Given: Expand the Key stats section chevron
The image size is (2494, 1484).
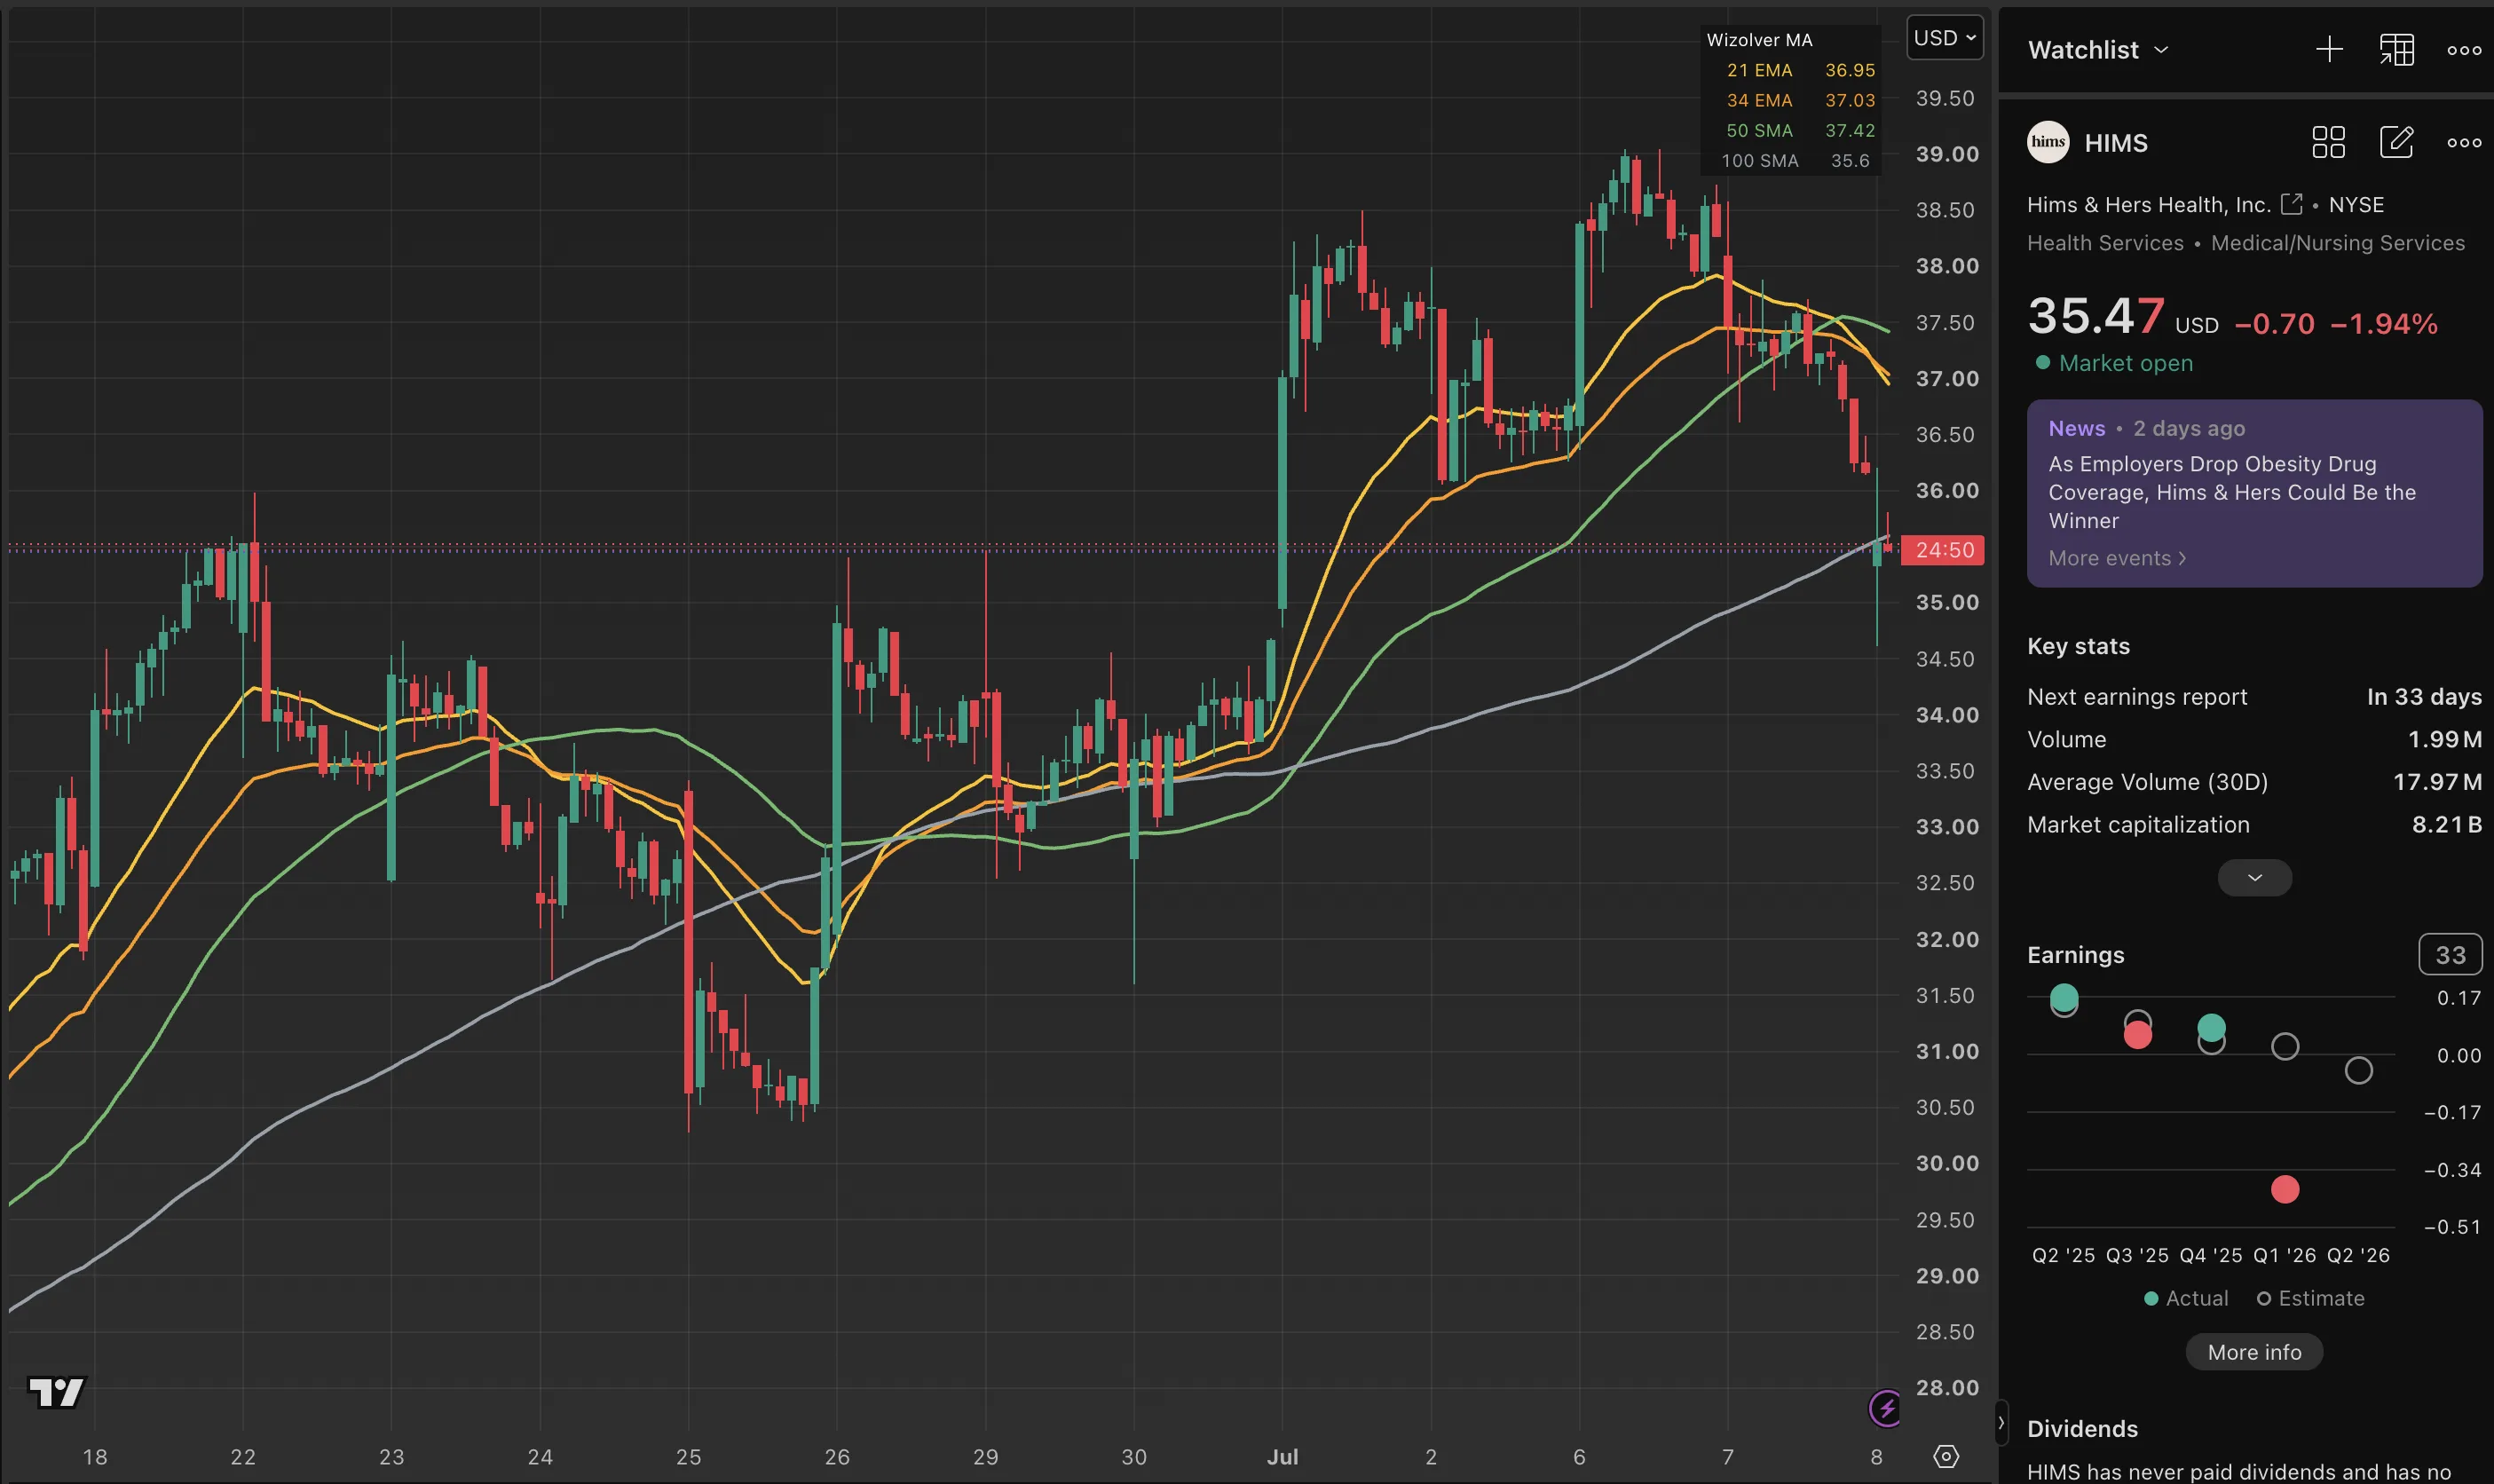Looking at the screenshot, I should click(2254, 878).
